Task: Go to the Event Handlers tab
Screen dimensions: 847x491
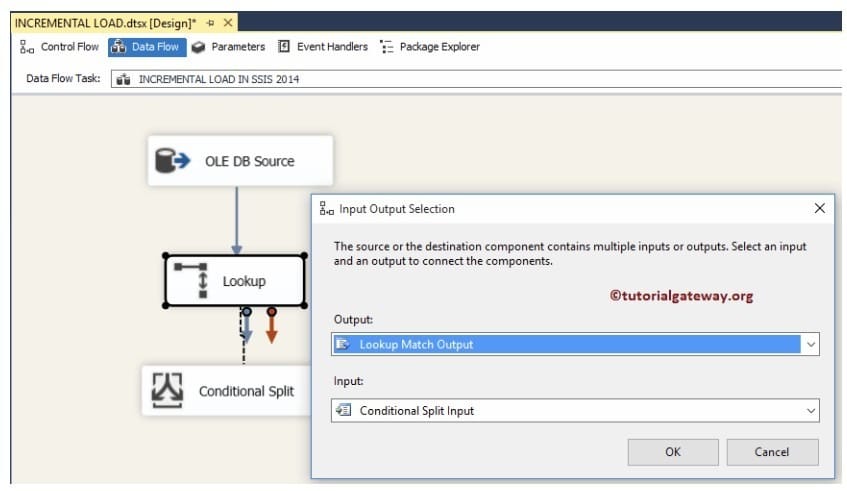Action: click(x=323, y=47)
